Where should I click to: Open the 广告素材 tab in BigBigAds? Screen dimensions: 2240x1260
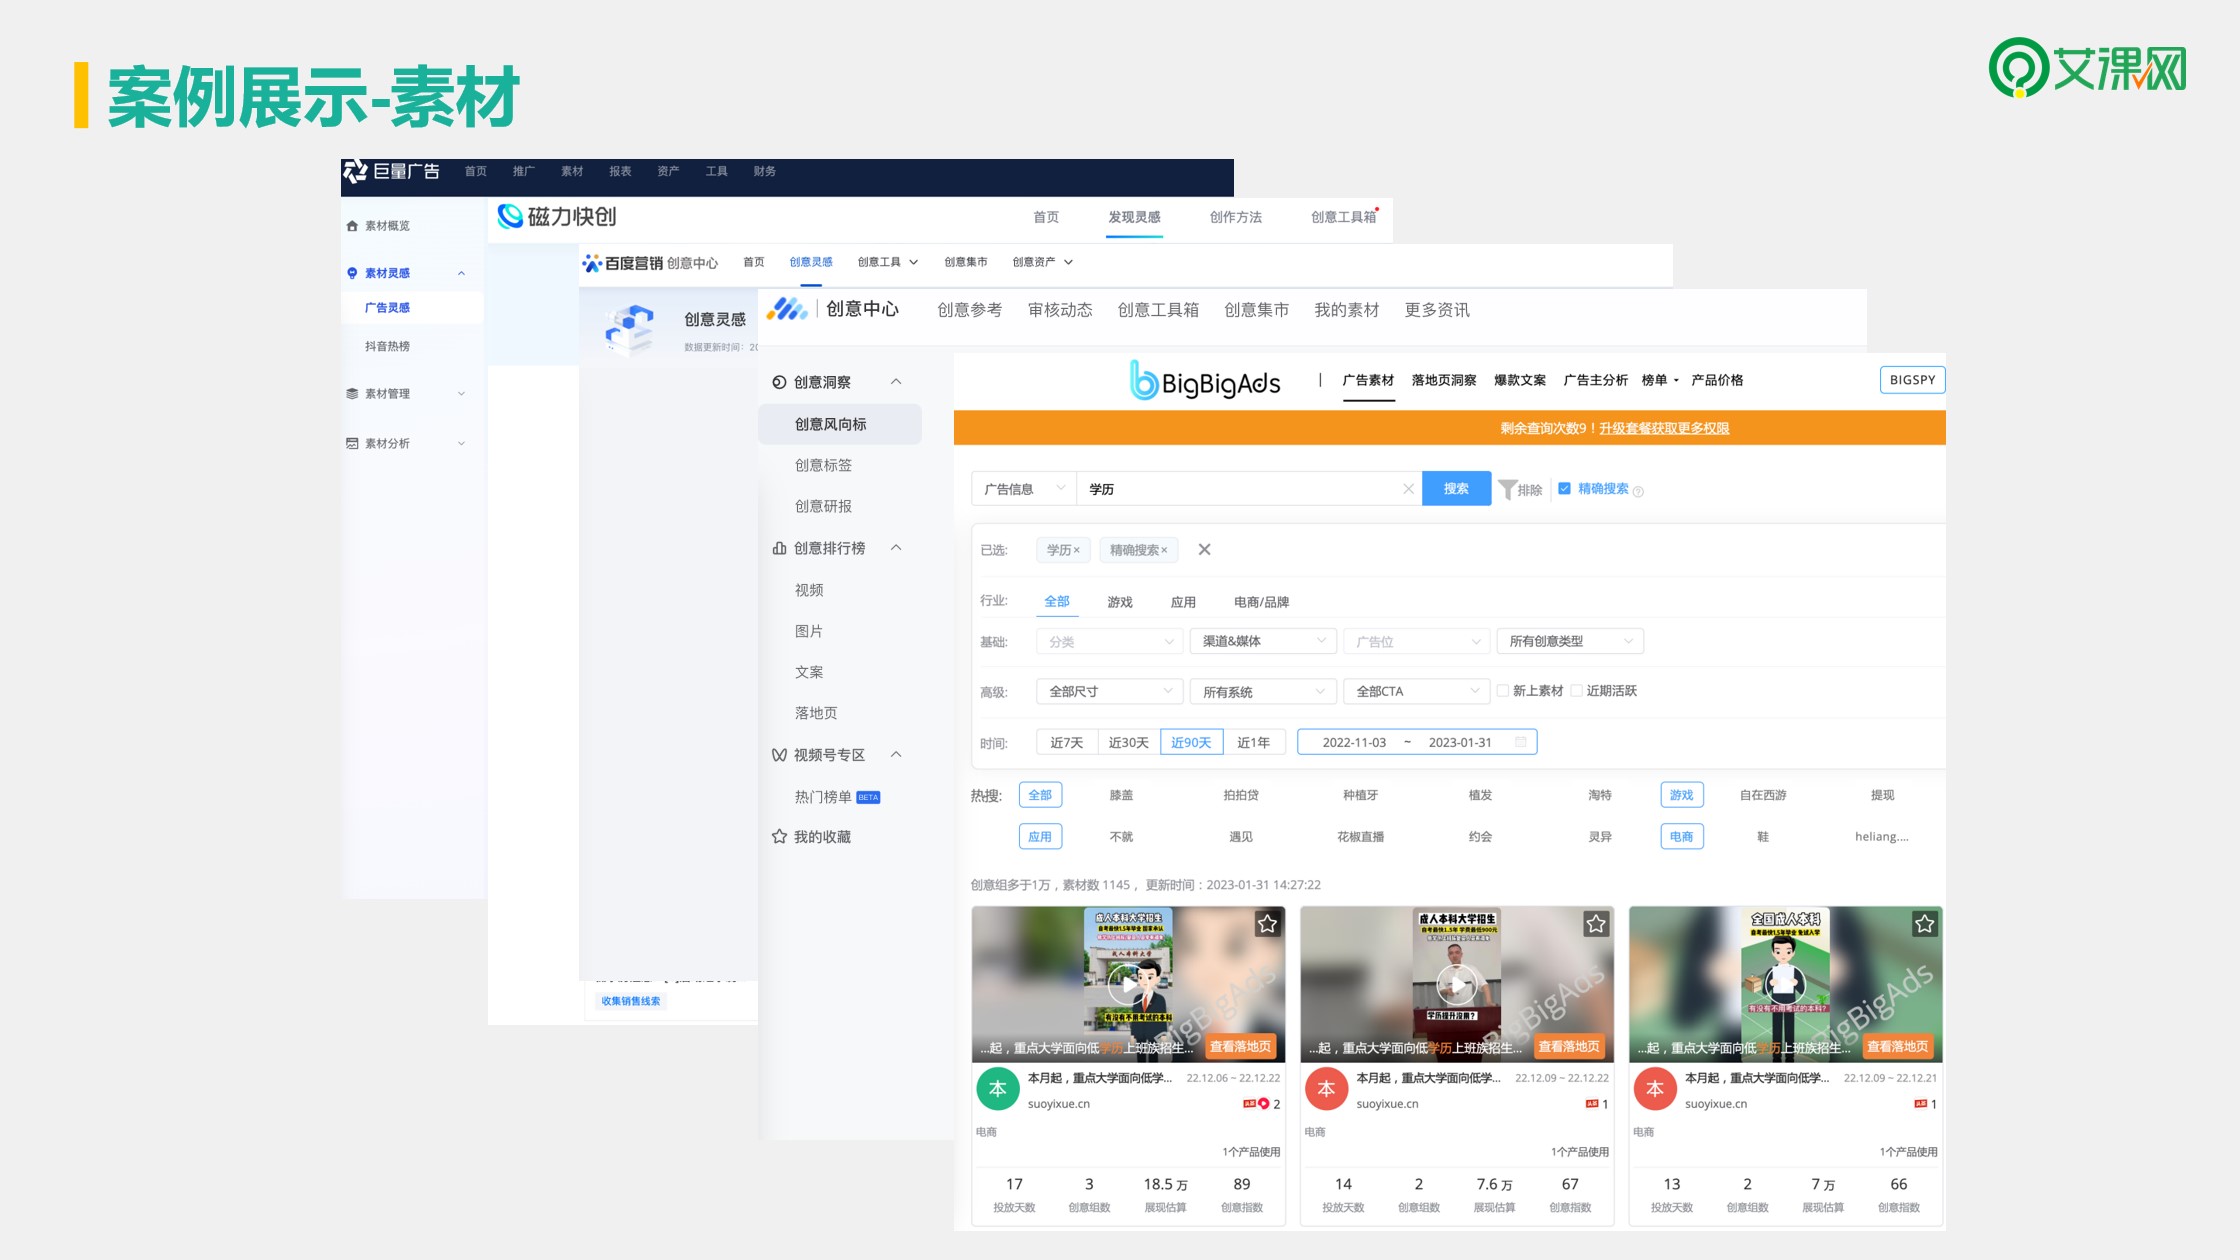[1368, 380]
